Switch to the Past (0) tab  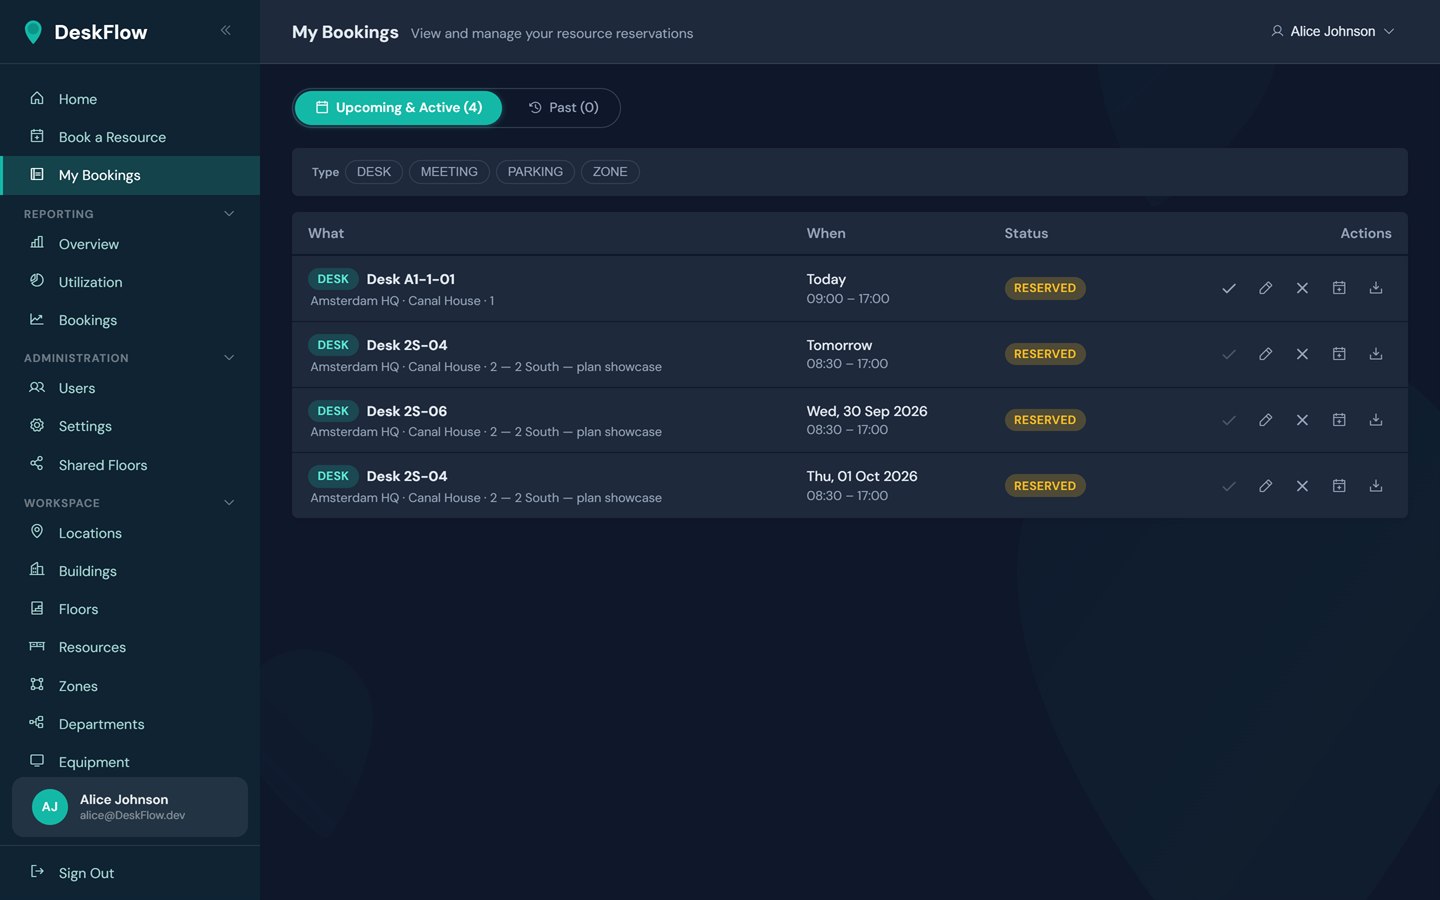pos(564,108)
